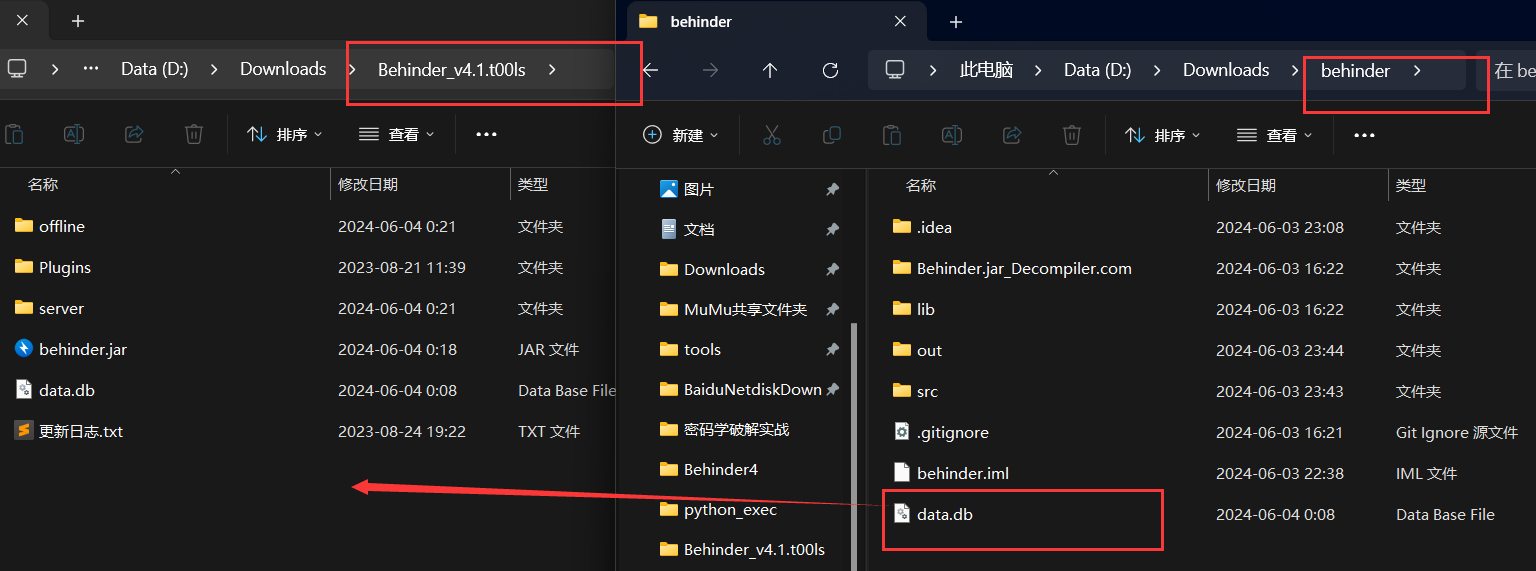The height and width of the screenshot is (571, 1536).
Task: Click the paste icon in left Behinder_v4.1.t00ls window
Action: [x=14, y=134]
